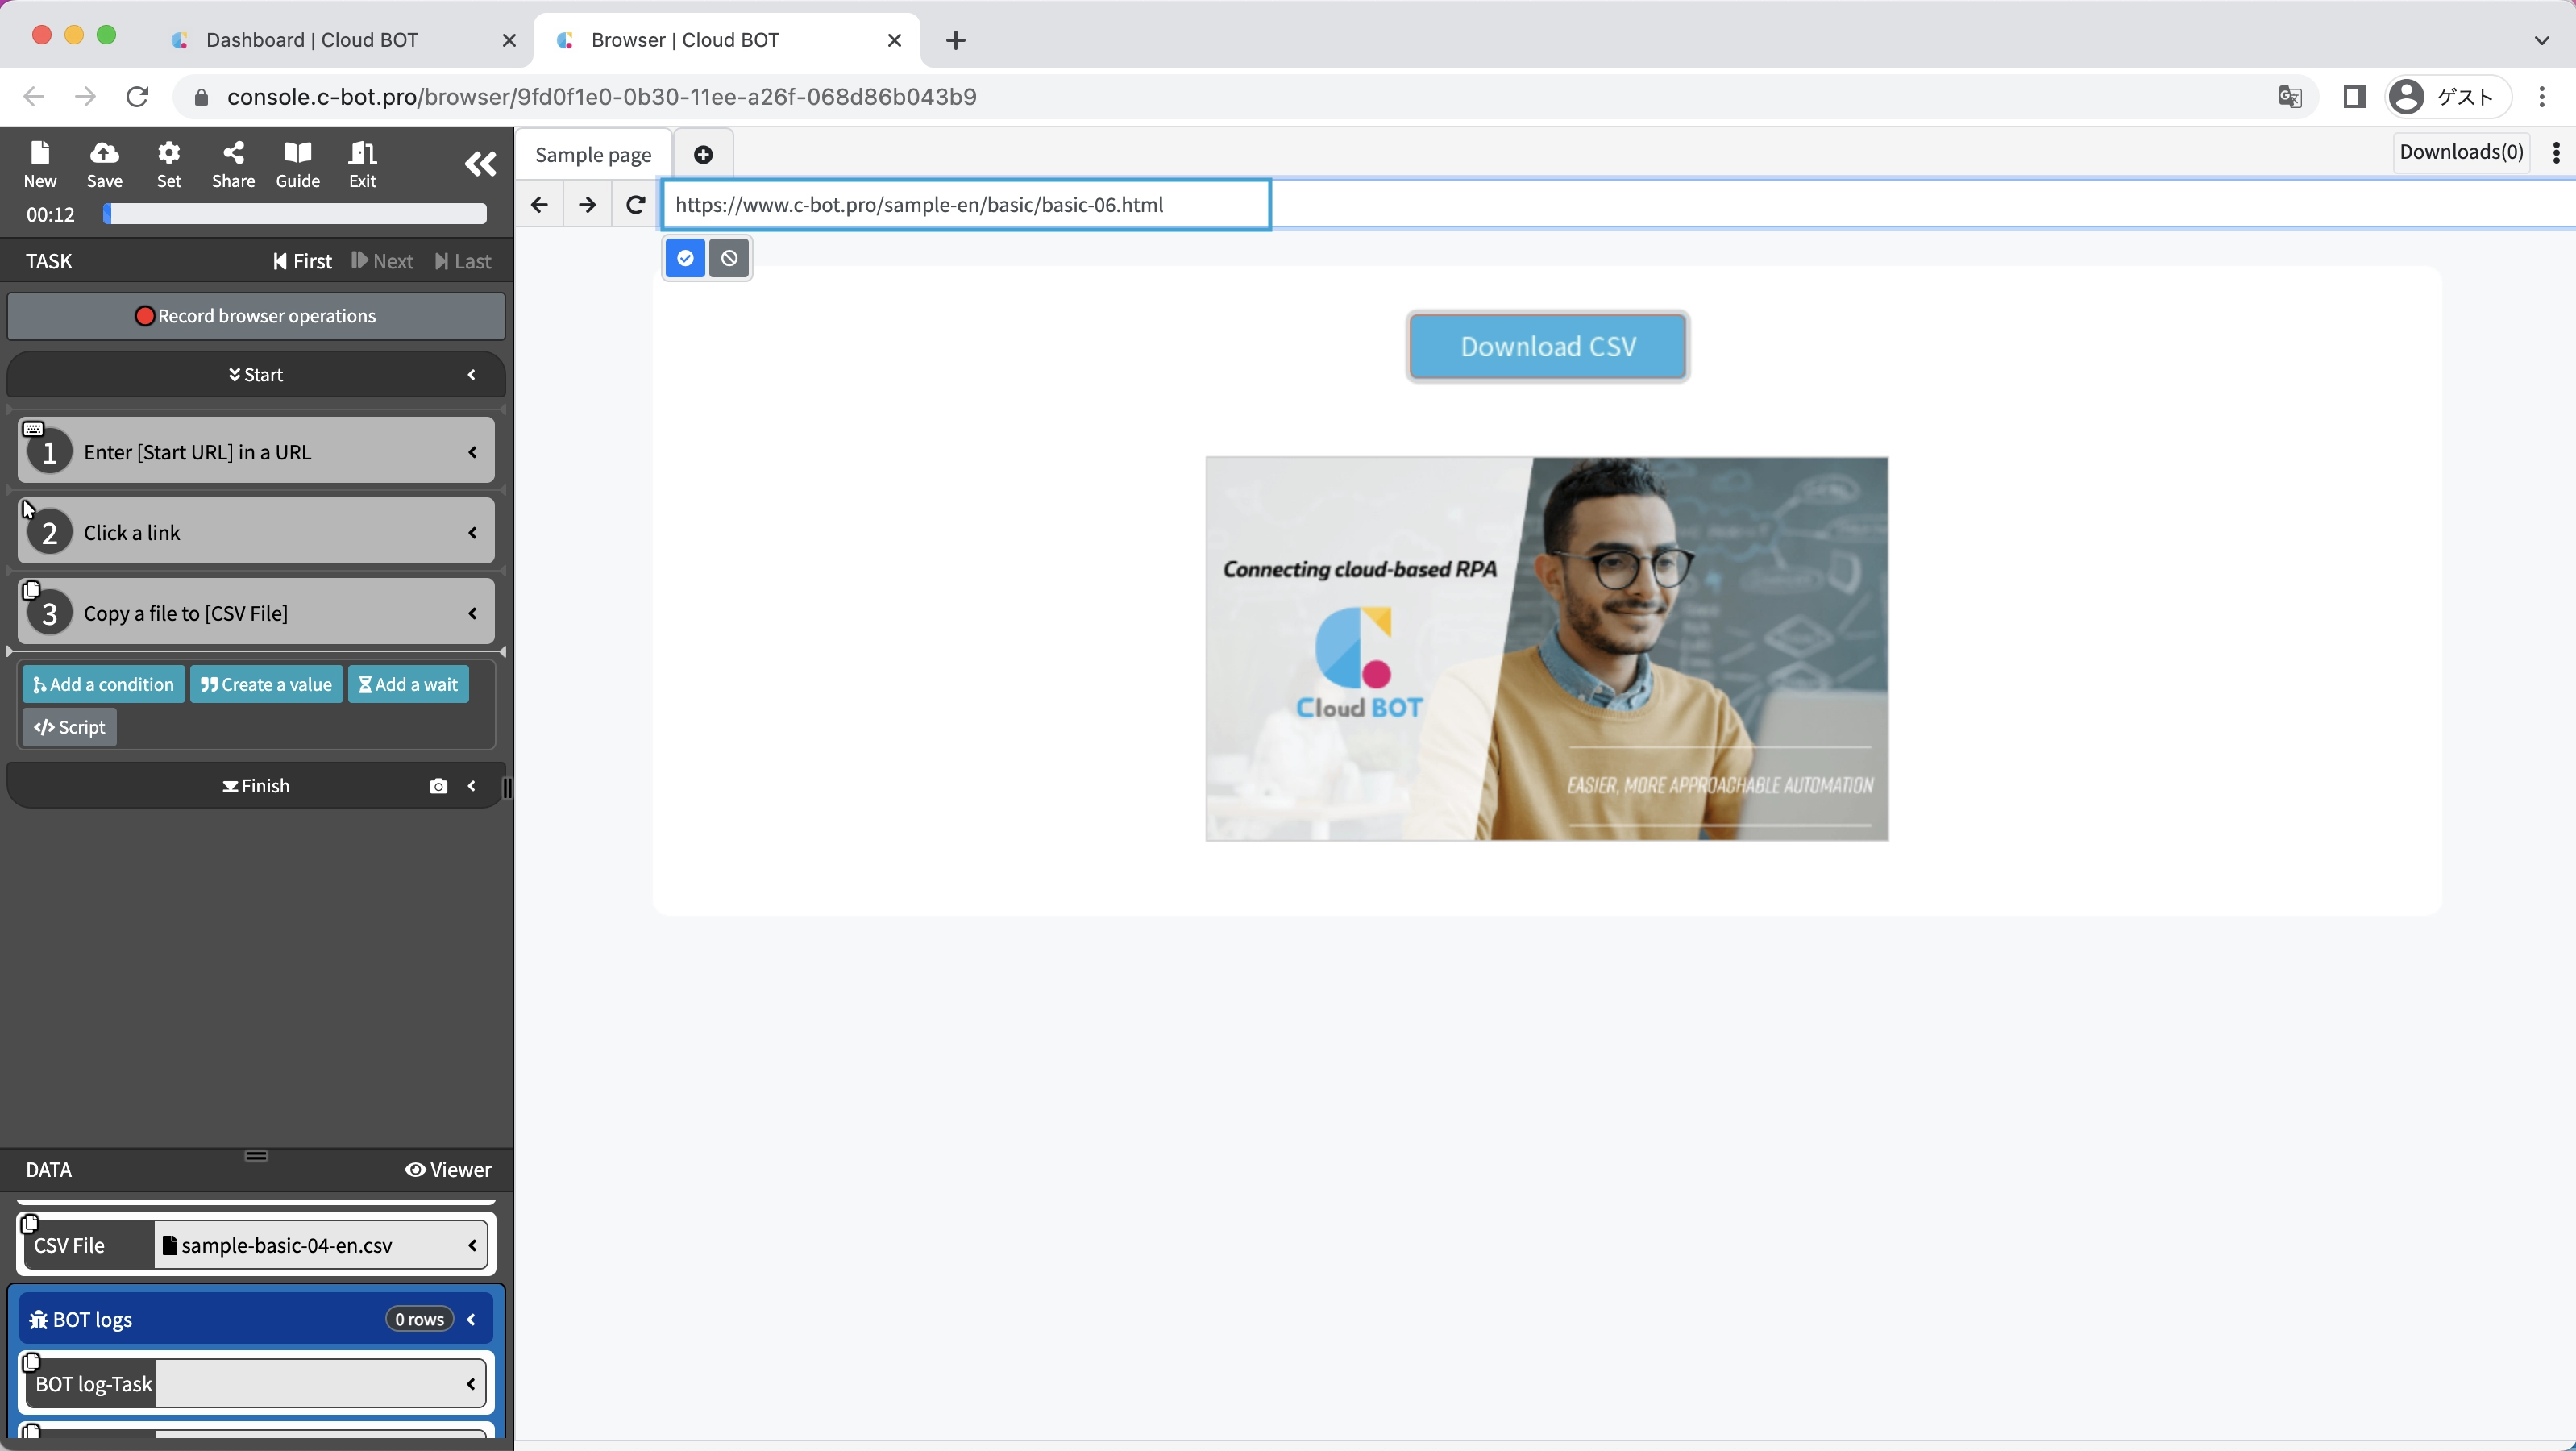The width and height of the screenshot is (2576, 1451).
Task: Click the Save cloud icon
Action: pyautogui.click(x=104, y=163)
